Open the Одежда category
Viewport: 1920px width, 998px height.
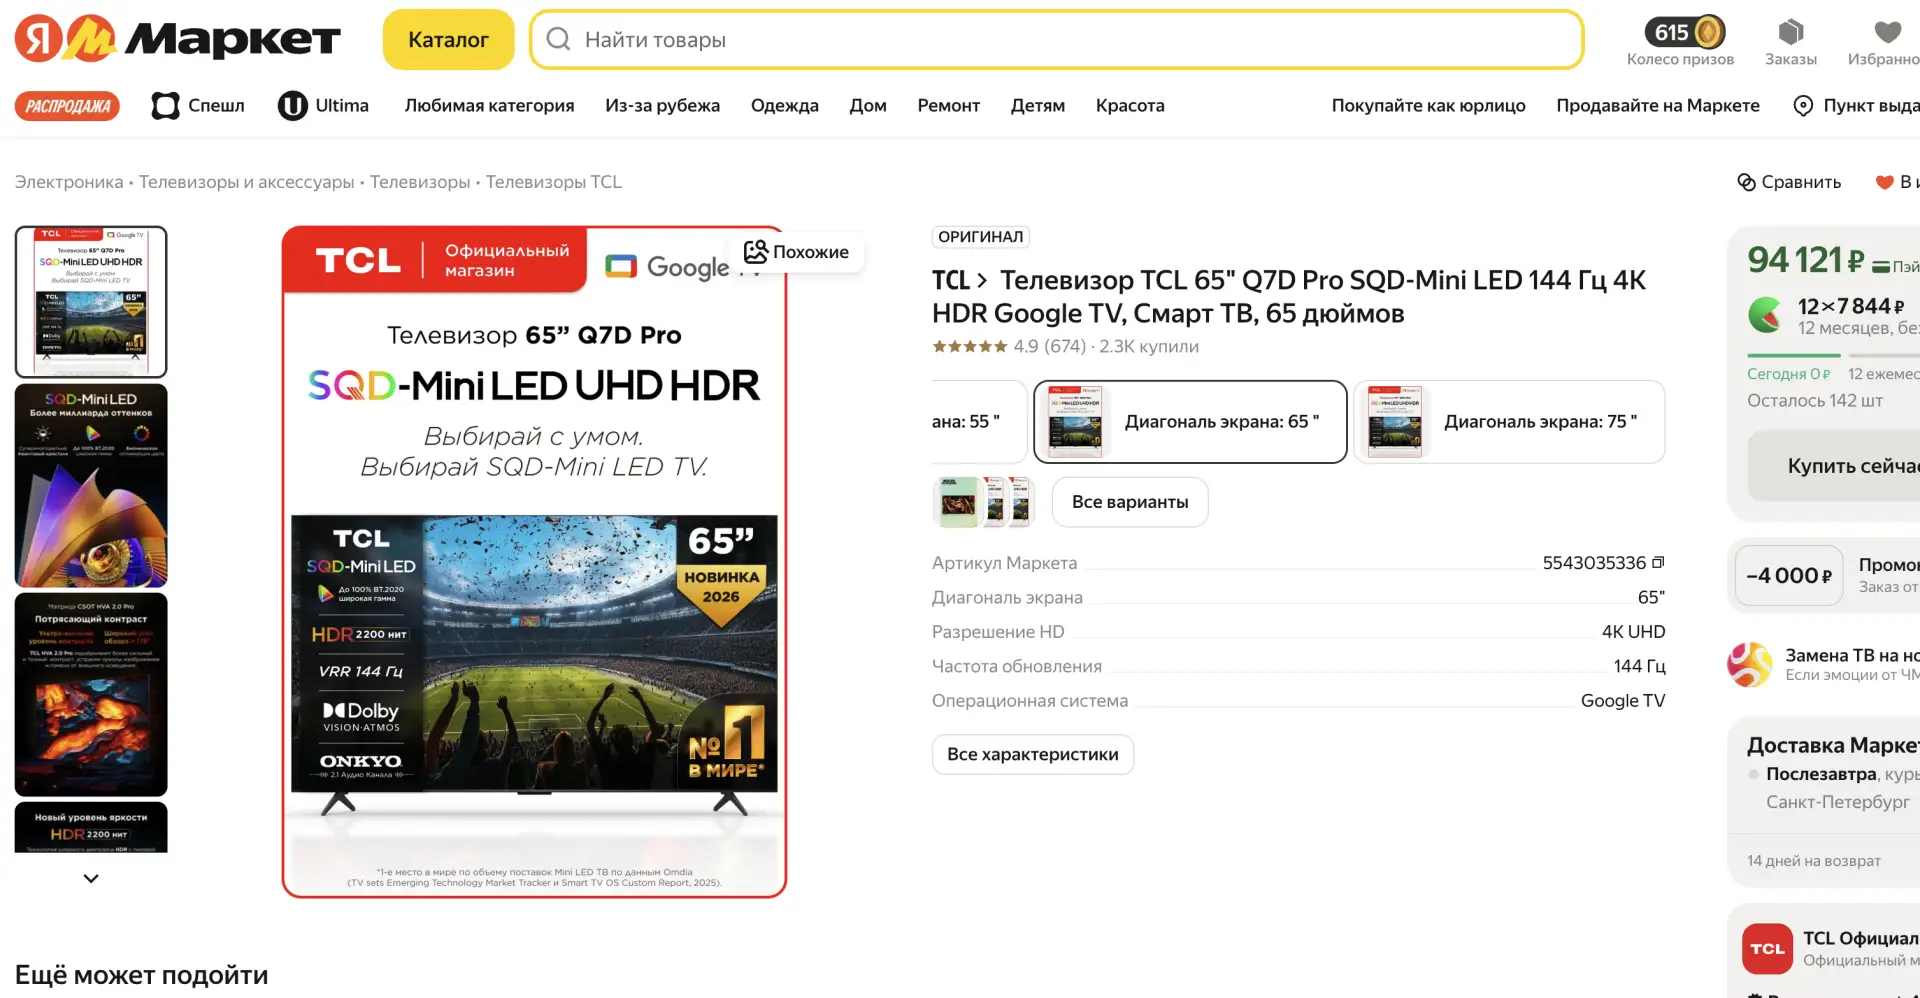pos(785,106)
